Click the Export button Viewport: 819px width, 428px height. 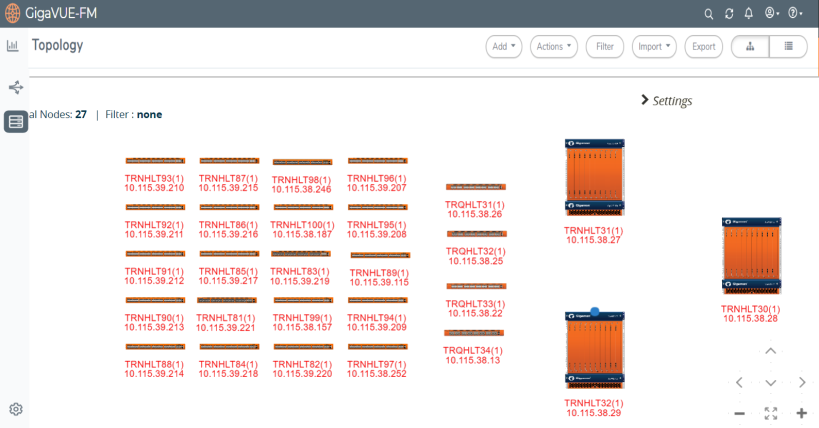(704, 46)
